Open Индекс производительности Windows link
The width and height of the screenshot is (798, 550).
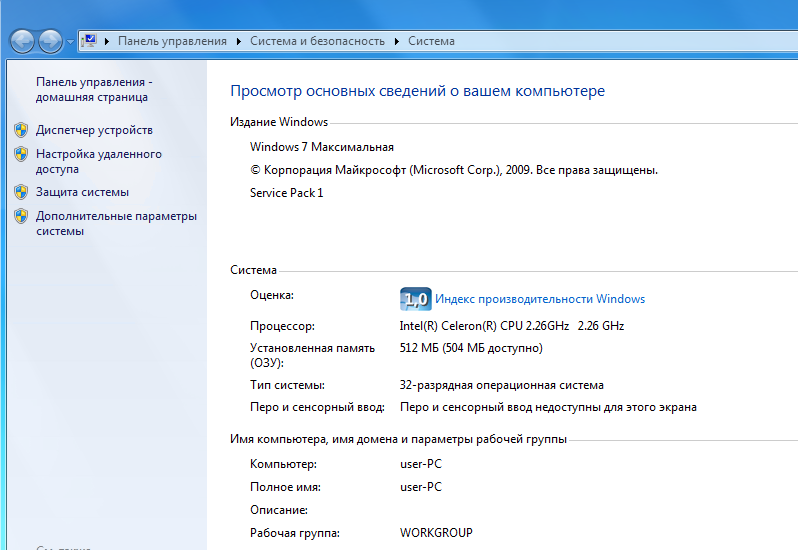click(540, 299)
